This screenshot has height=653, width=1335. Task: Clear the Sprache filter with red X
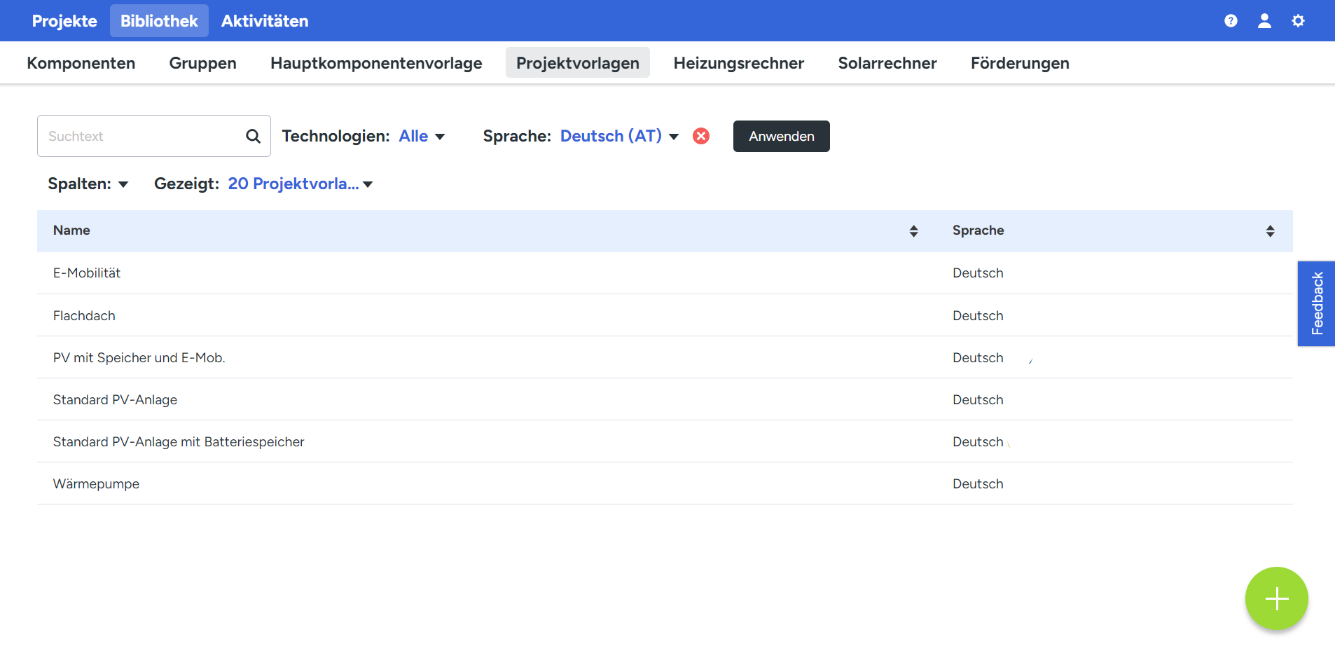(x=701, y=136)
